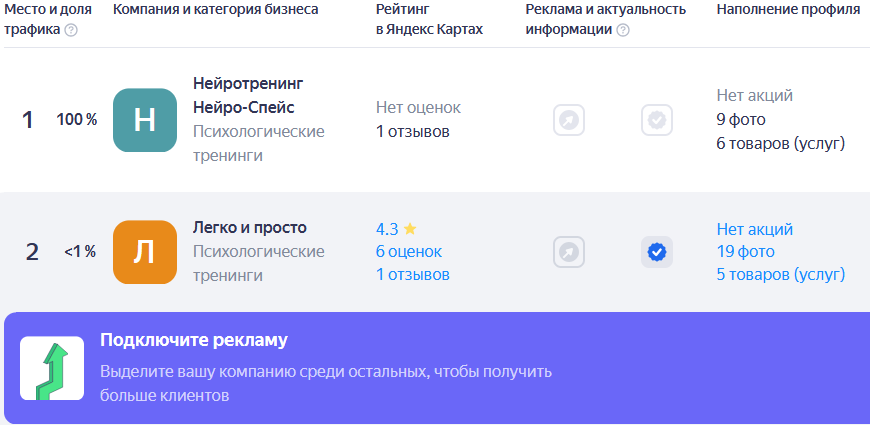Click the Подключите рекламу banner heading
This screenshot has width=870, height=425.
coord(194,340)
